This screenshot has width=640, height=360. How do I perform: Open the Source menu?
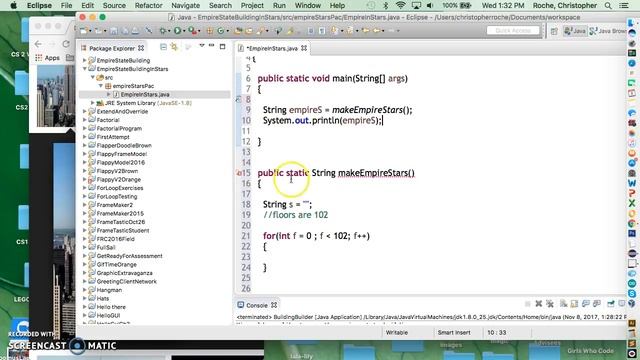(114, 6)
